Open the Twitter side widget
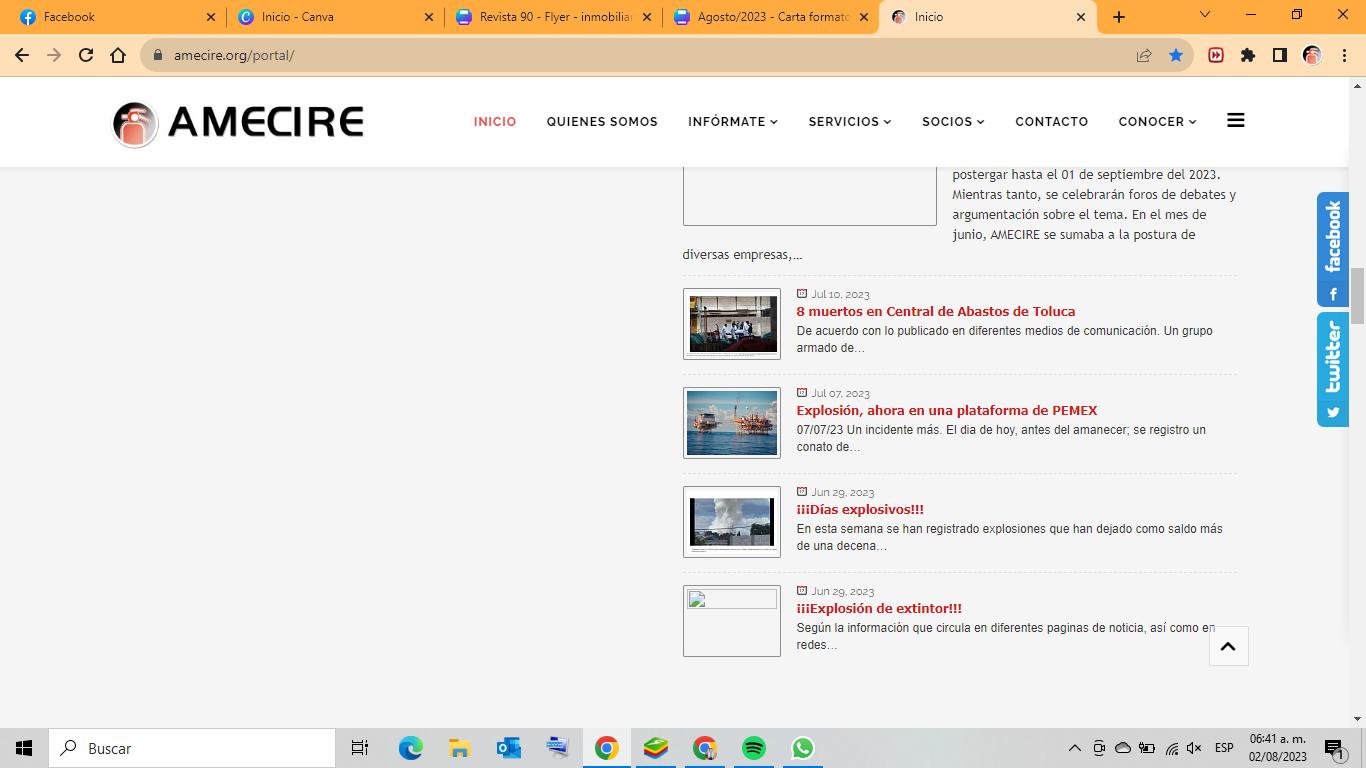Viewport: 1366px width, 768px height. (x=1333, y=369)
